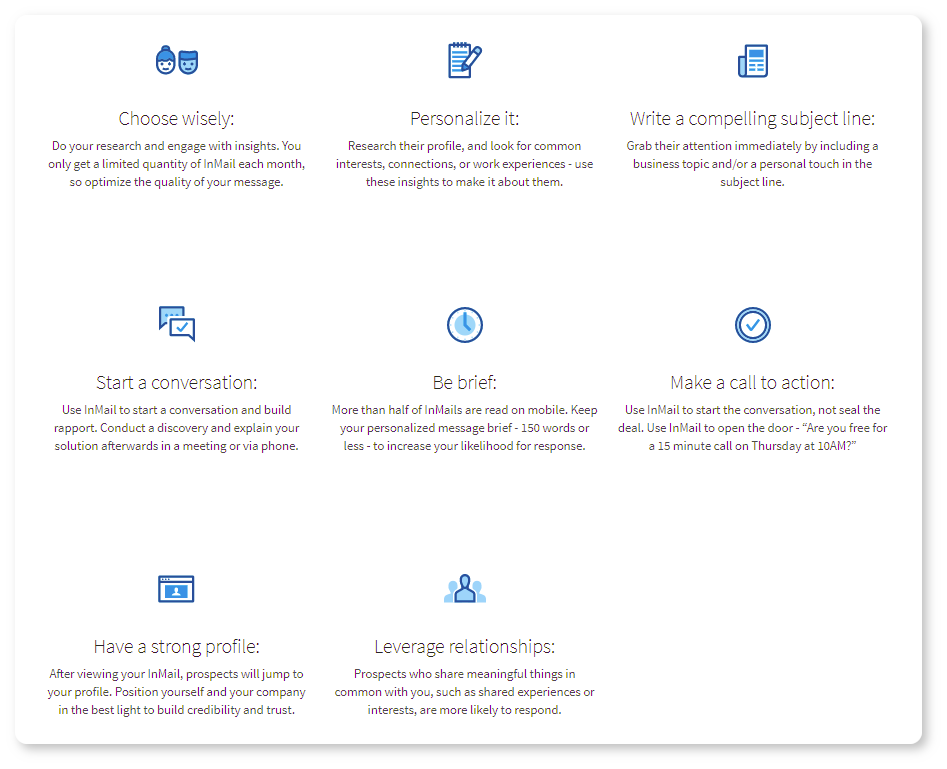Click text 'Research their profile, and look for common'
The width and height of the screenshot is (947, 769).
[x=464, y=146]
